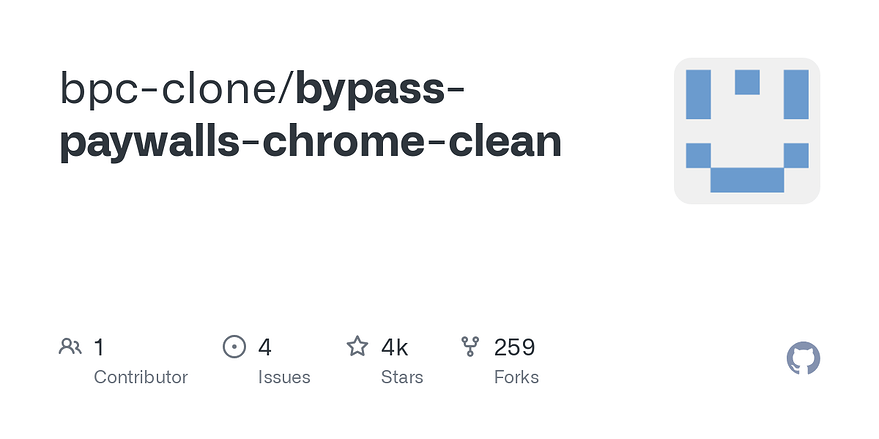Click the Contributor people icon
Image resolution: width=879 pixels, height=439 pixels.
point(70,347)
